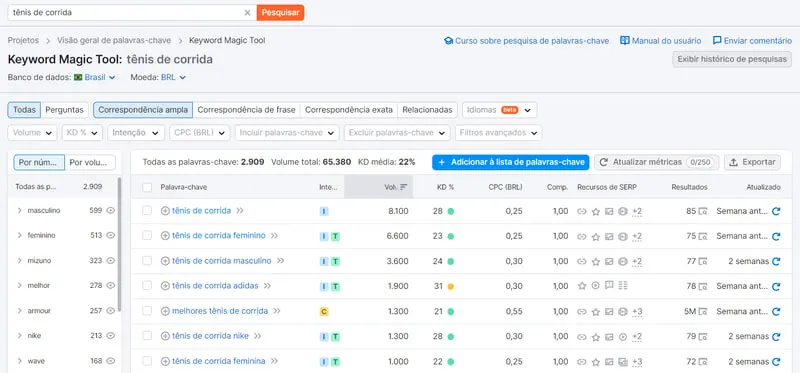Image resolution: width=800 pixels, height=373 pixels.
Task: Click Atualizar métricas button
Action: click(x=657, y=162)
